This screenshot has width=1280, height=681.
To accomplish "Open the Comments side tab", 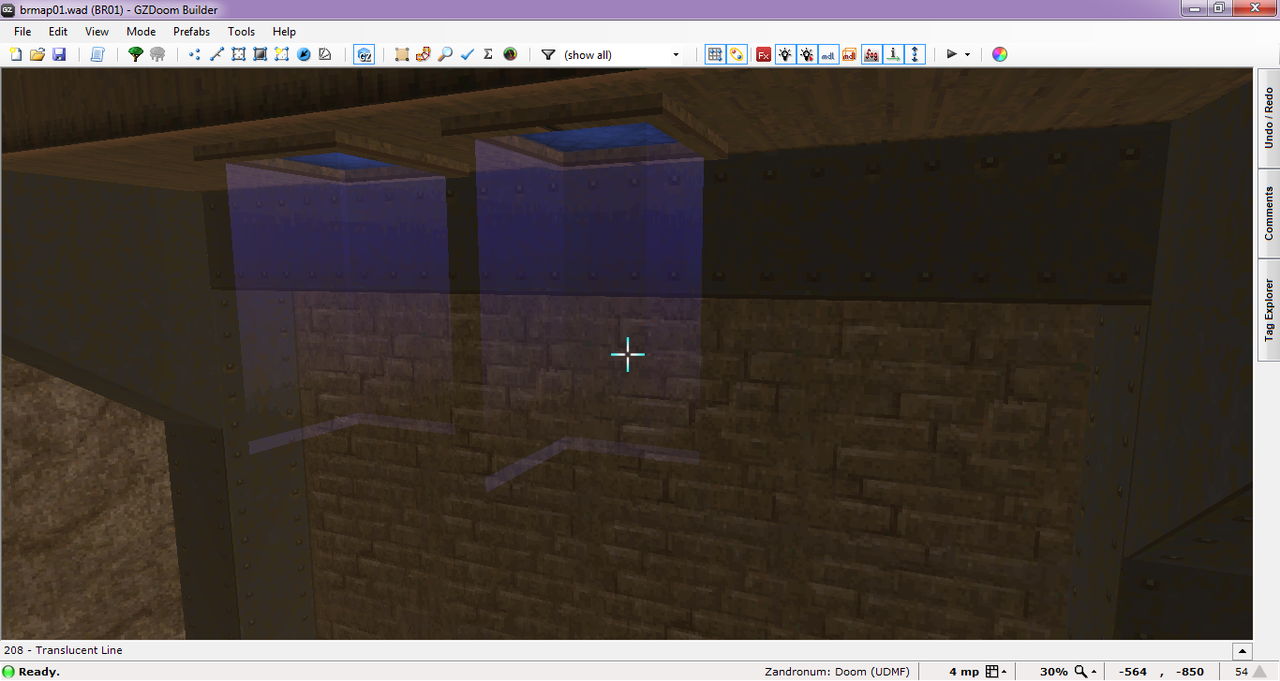I will (1268, 213).
